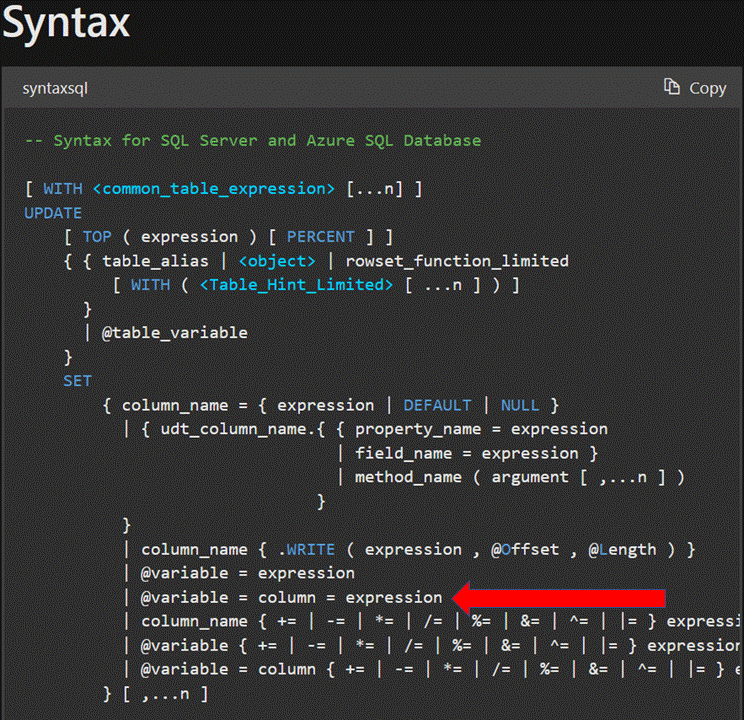Image resolution: width=744 pixels, height=720 pixels.
Task: Click the green SQL Server comment line
Action: [253, 140]
